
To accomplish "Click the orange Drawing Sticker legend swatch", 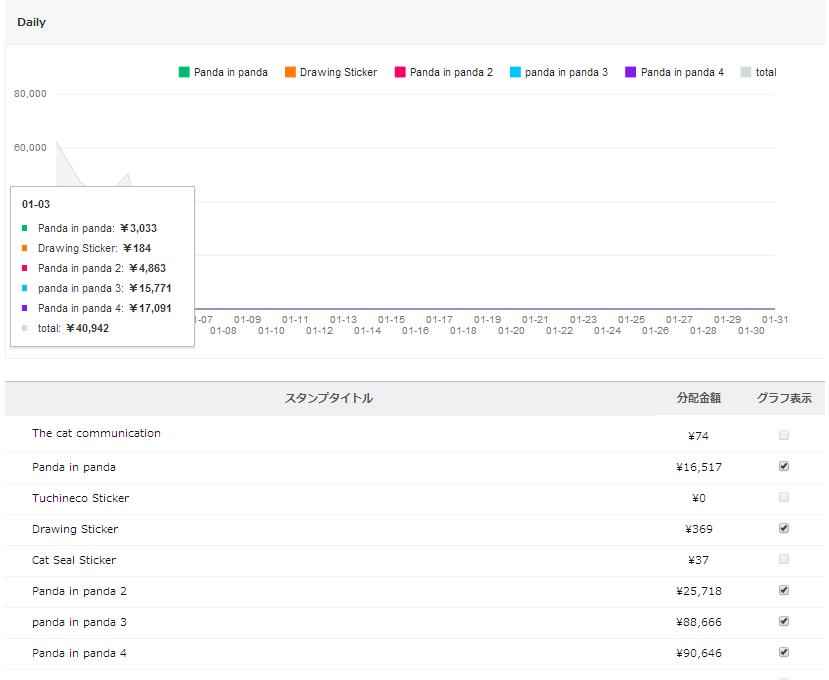I will tap(290, 72).
